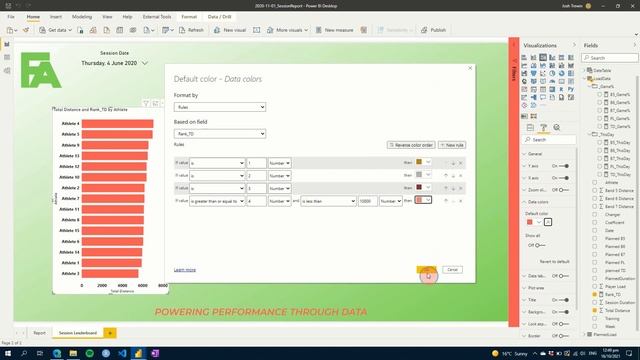Viewport: 640px width, 360px height.
Task: Delete the fourth rule with X
Action: coord(460,201)
